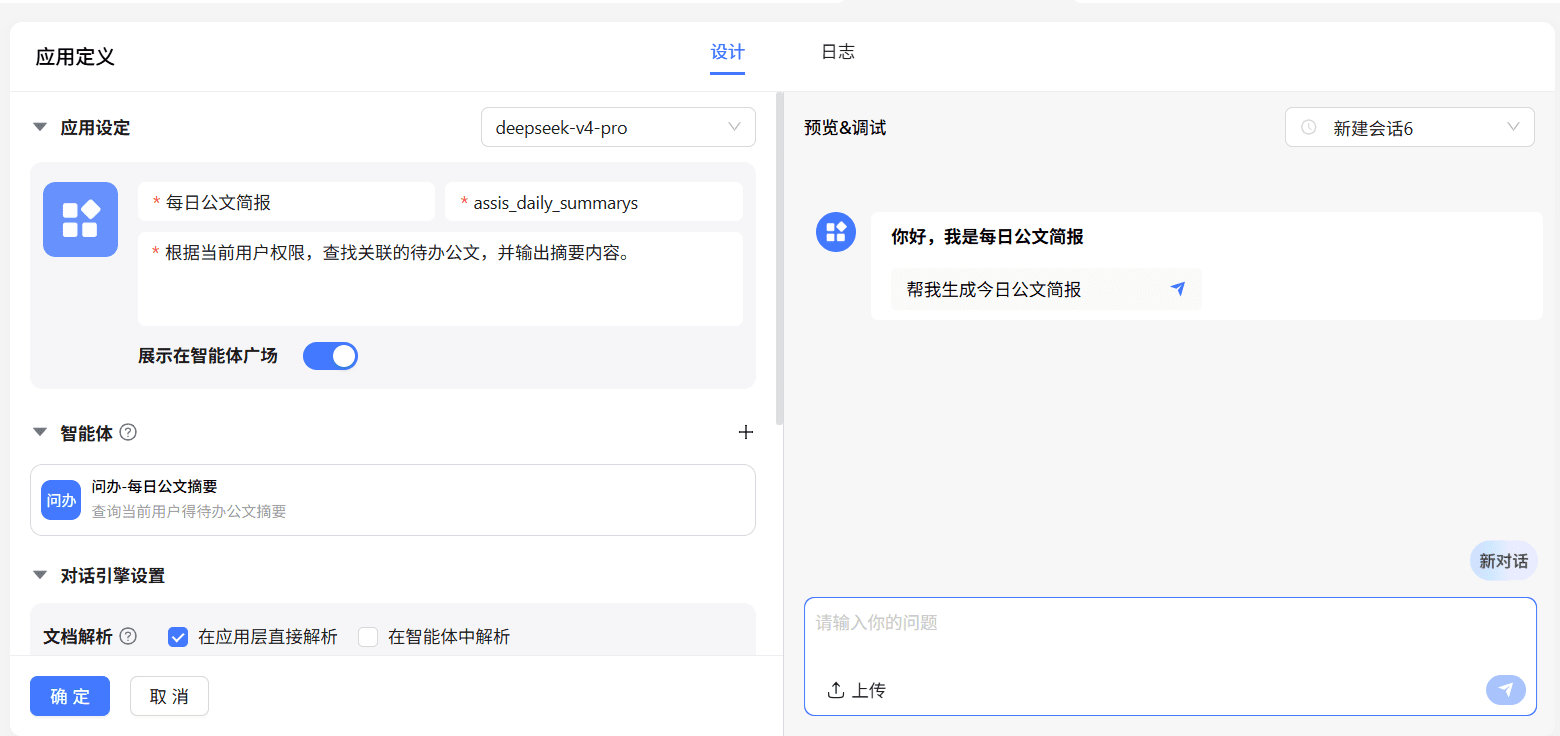Image resolution: width=1560 pixels, height=736 pixels.
Task: Click the 取消 cancel button
Action: tap(169, 696)
